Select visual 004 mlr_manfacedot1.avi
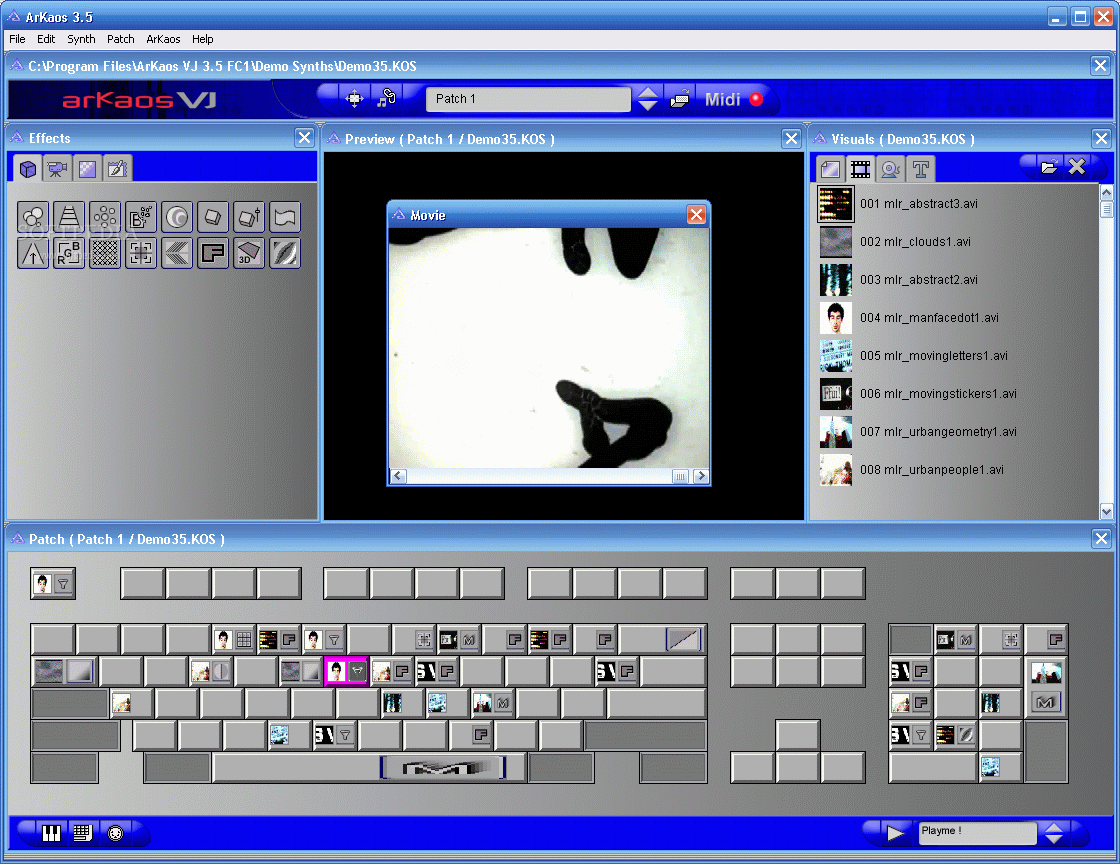 point(957,317)
